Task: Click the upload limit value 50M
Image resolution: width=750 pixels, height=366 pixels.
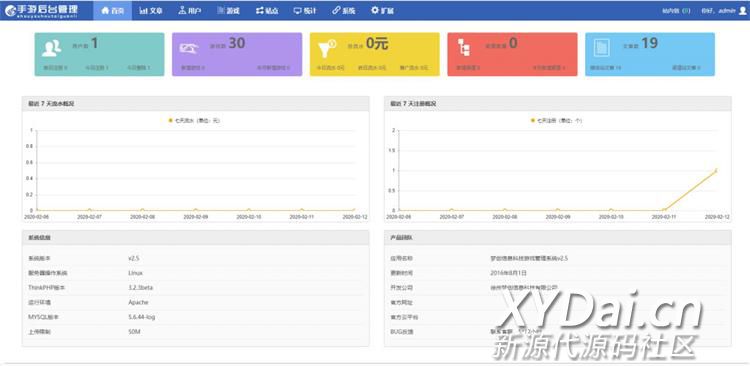Action: pyautogui.click(x=134, y=332)
